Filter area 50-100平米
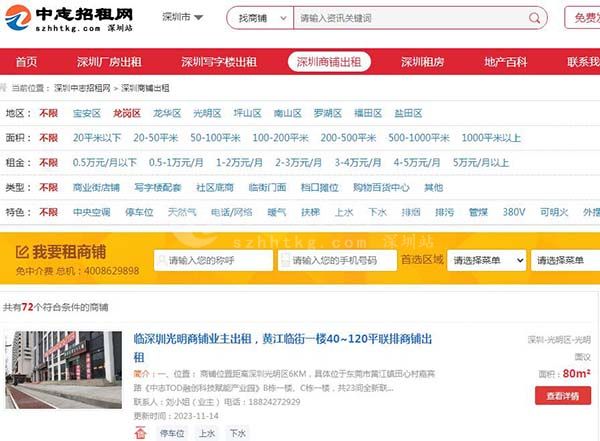The width and height of the screenshot is (600, 441). pyautogui.click(x=215, y=137)
